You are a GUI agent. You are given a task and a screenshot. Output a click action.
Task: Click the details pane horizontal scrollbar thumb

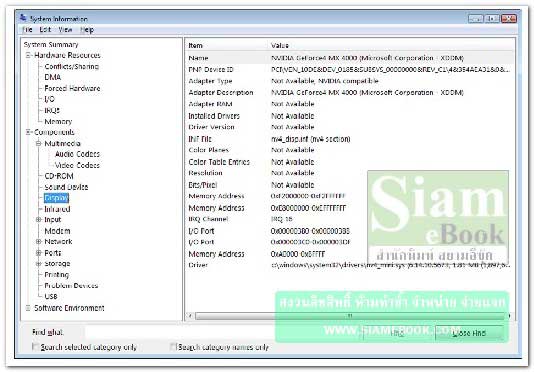coord(350,316)
